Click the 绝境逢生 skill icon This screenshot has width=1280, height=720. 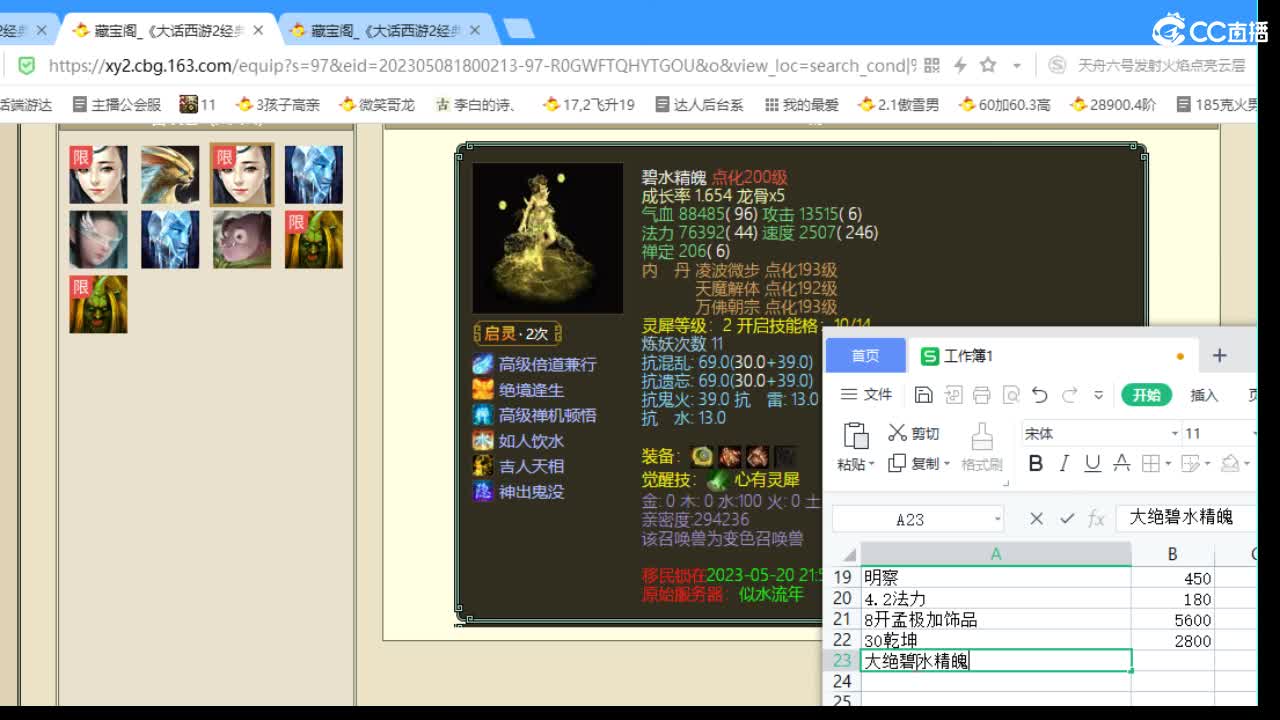click(483, 390)
